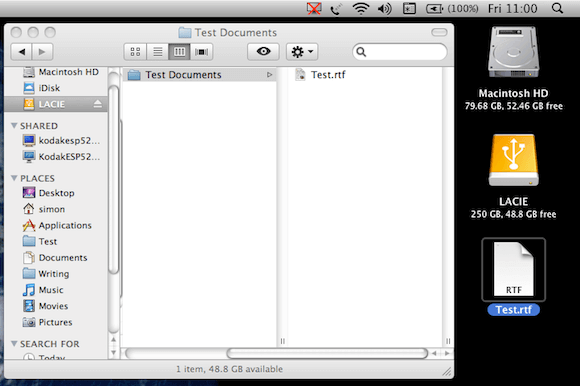This screenshot has height=386, width=580.
Task: Click the phone modem menu icon
Action: [337, 8]
